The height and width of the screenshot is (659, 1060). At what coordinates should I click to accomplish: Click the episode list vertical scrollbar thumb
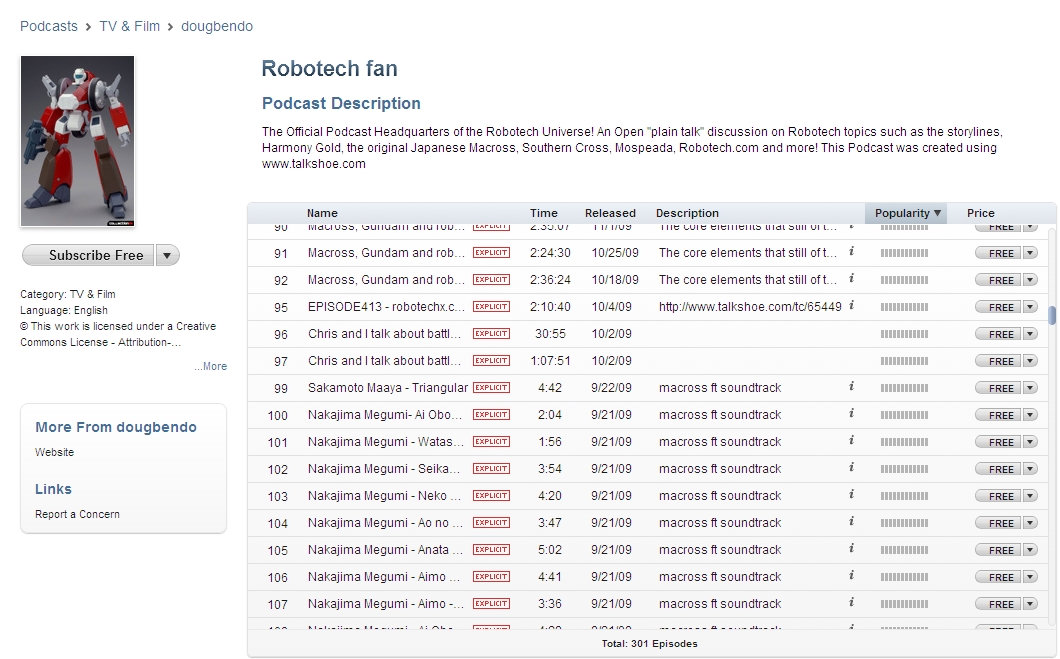pos(1052,315)
